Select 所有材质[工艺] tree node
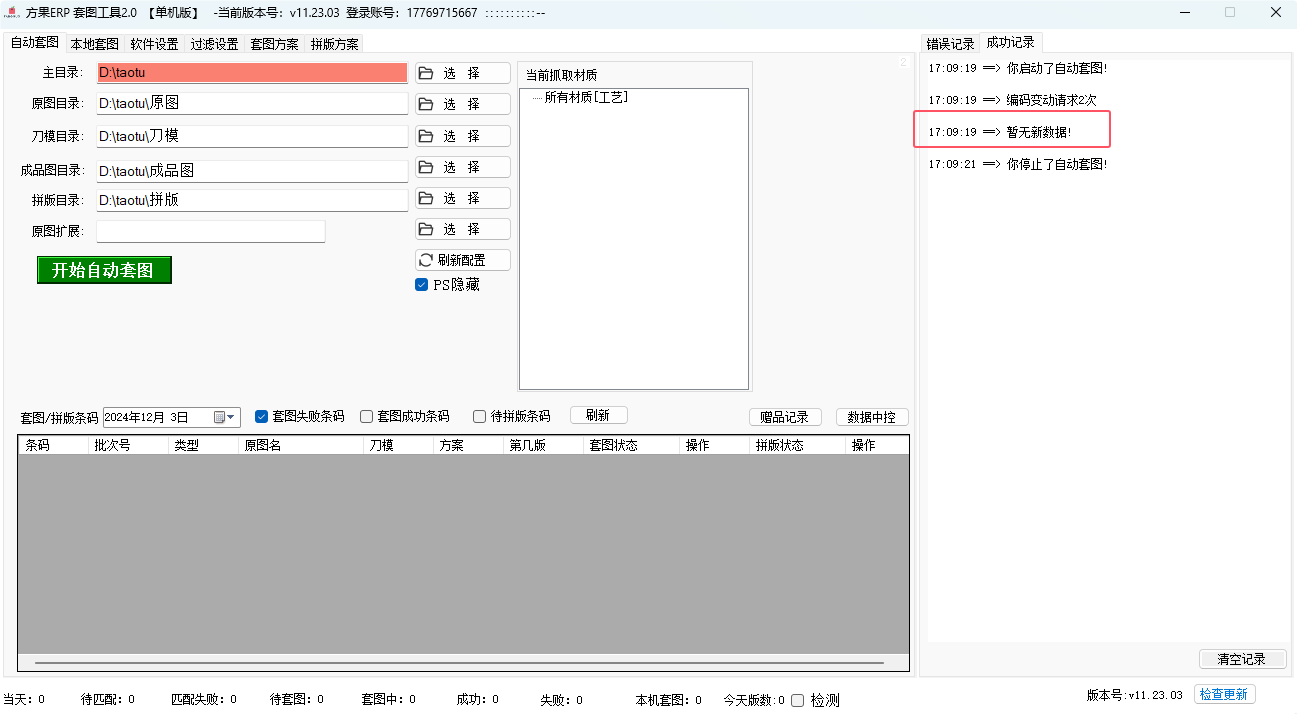This screenshot has height=714, width=1297. pyautogui.click(x=586, y=97)
